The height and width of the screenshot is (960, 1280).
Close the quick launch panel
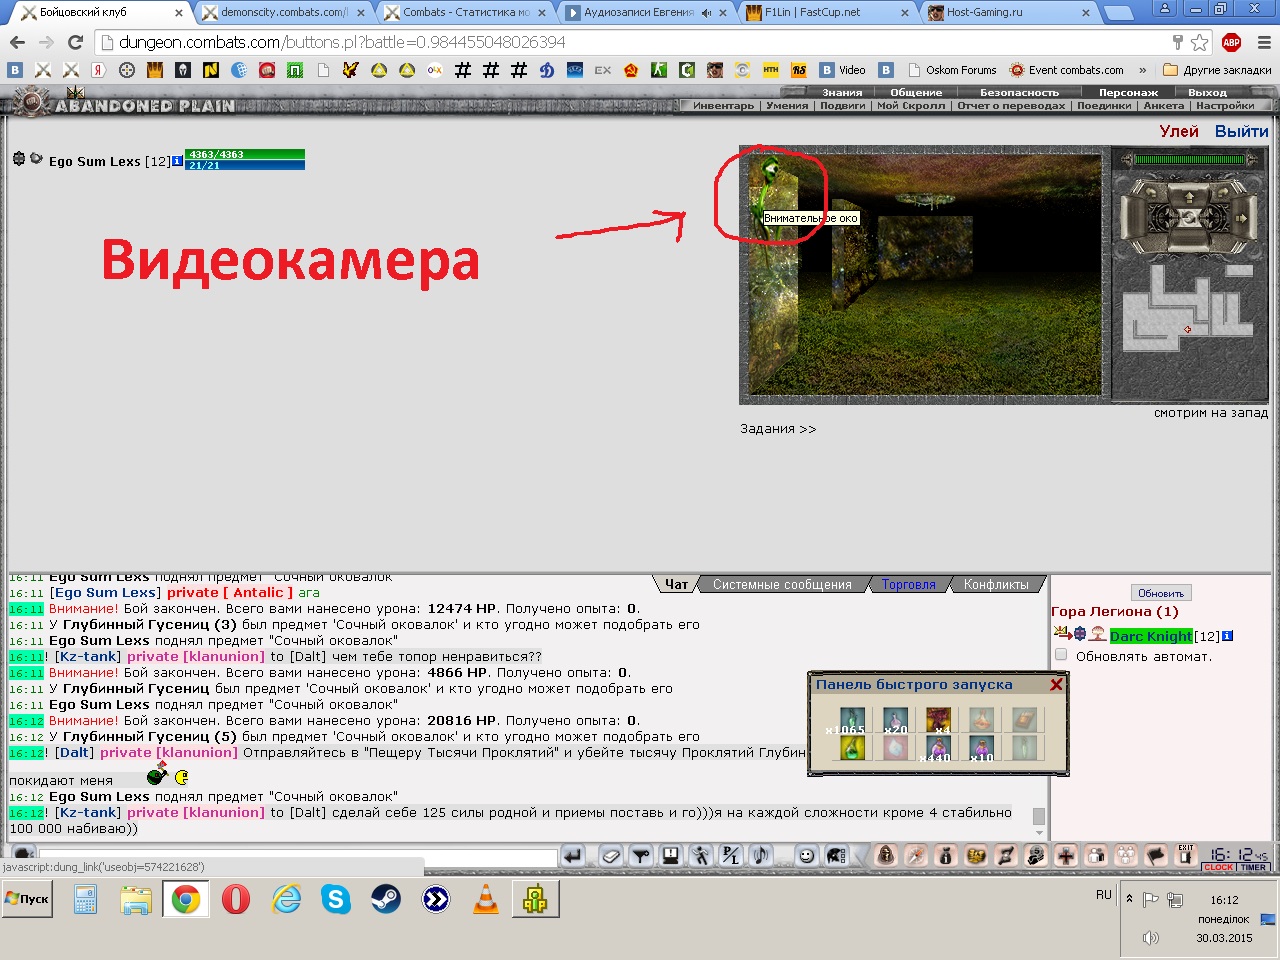[x=1056, y=685]
